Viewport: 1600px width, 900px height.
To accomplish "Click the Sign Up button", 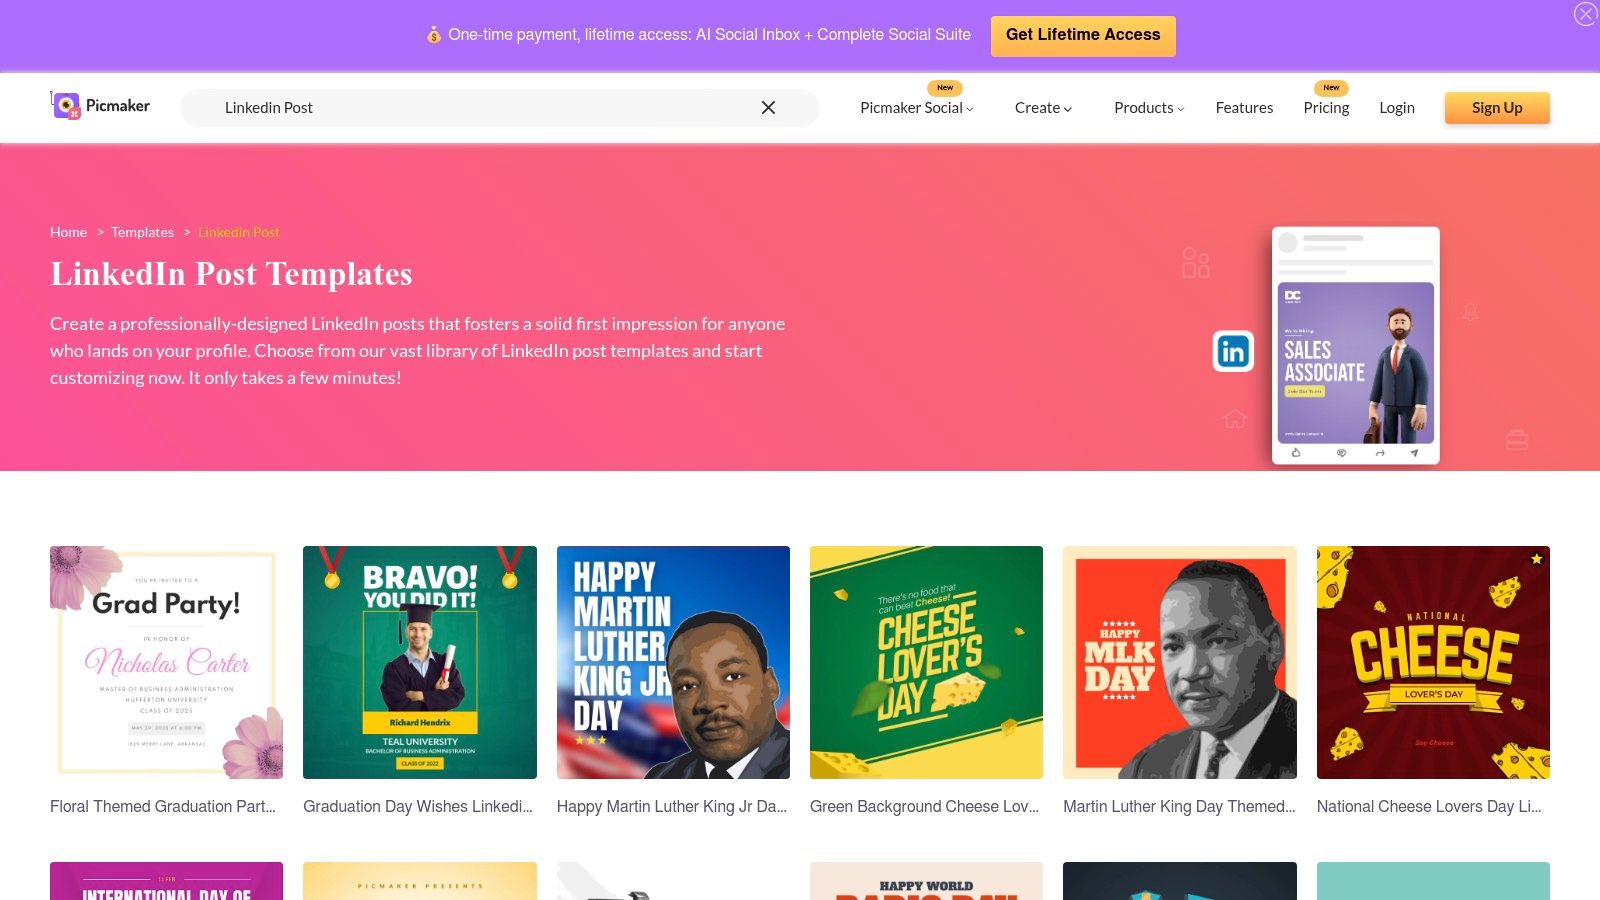I will point(1497,108).
